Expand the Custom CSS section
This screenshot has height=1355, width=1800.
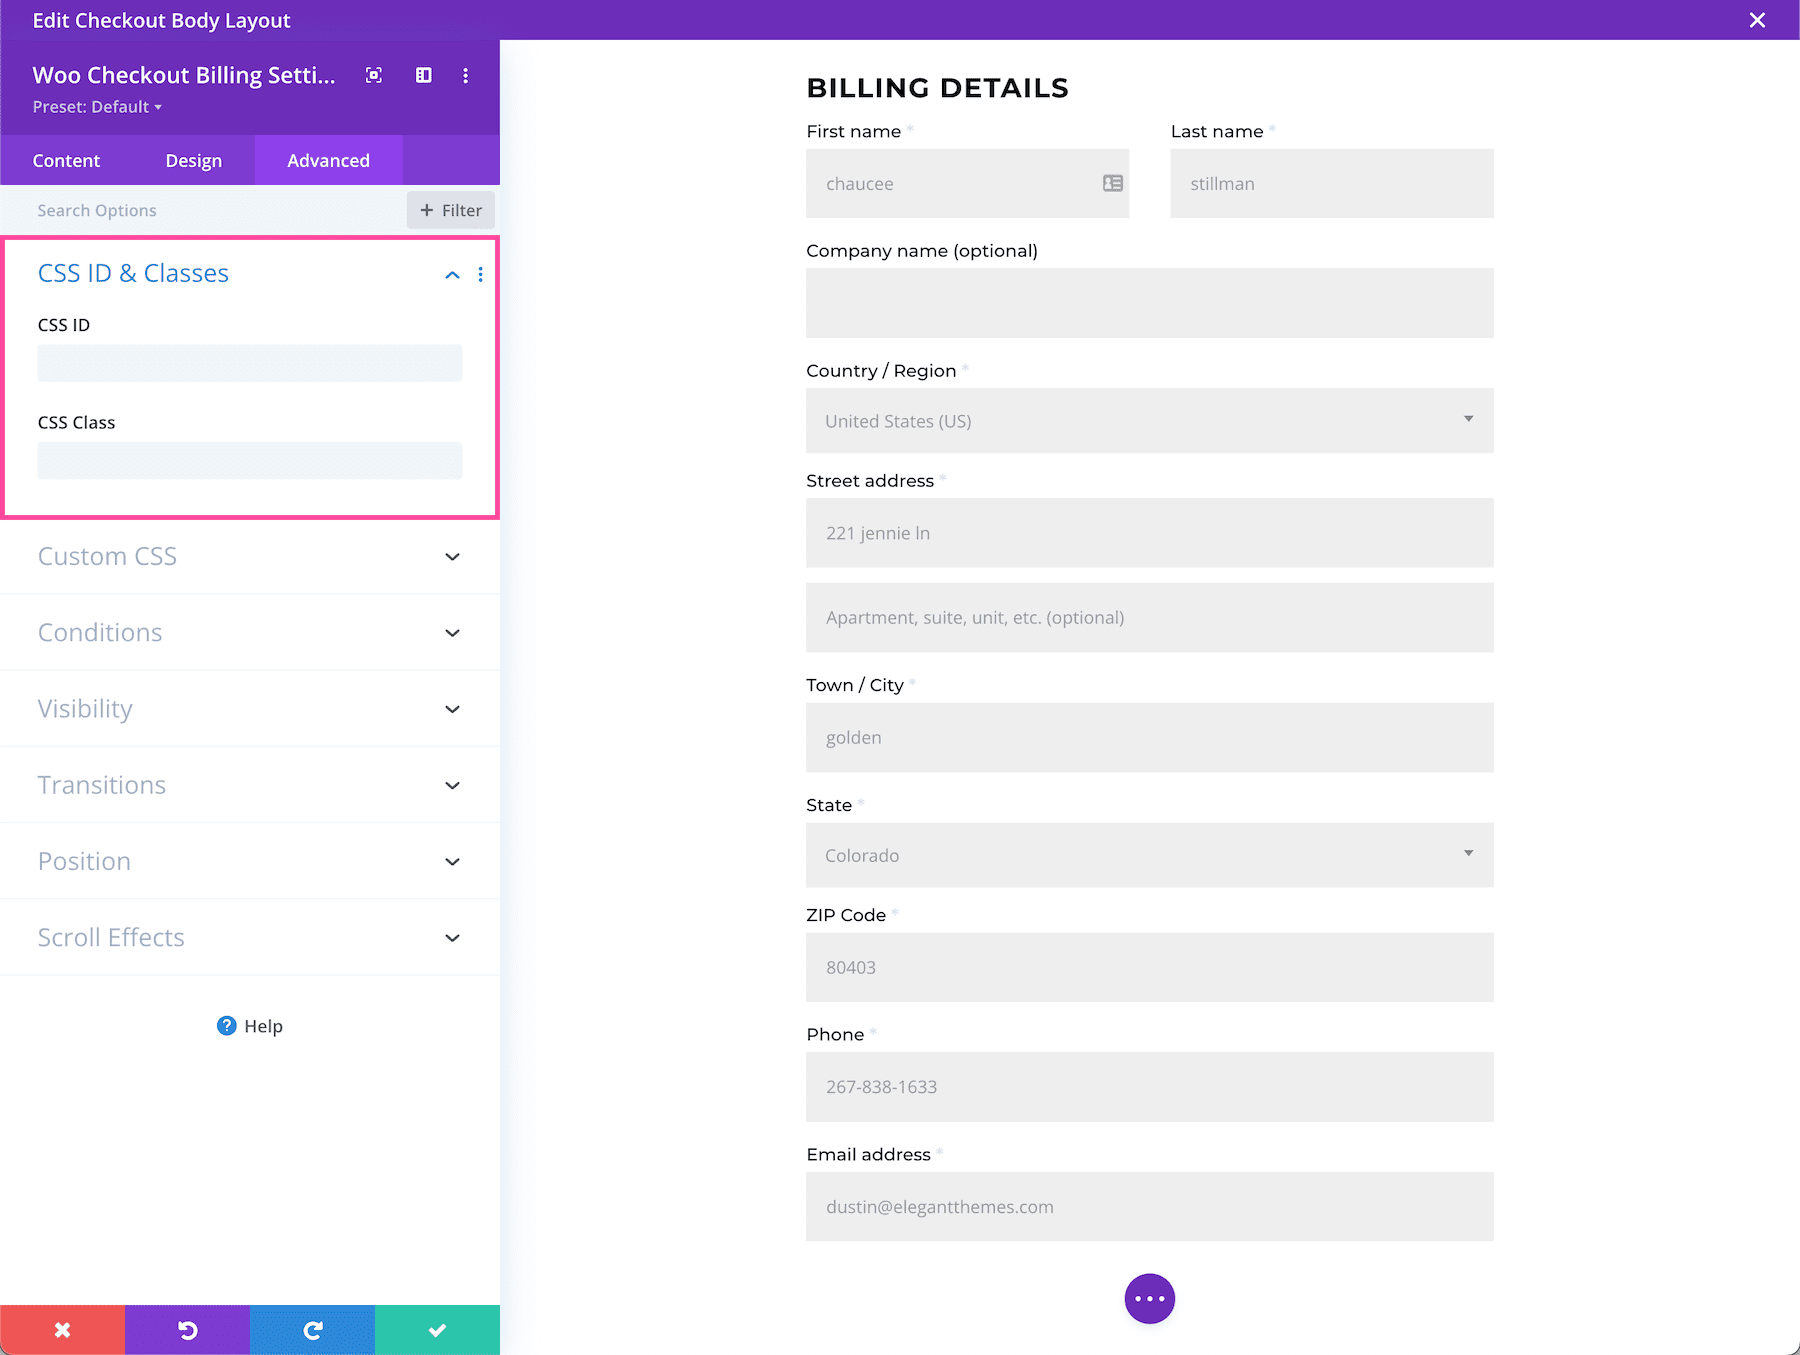point(452,557)
